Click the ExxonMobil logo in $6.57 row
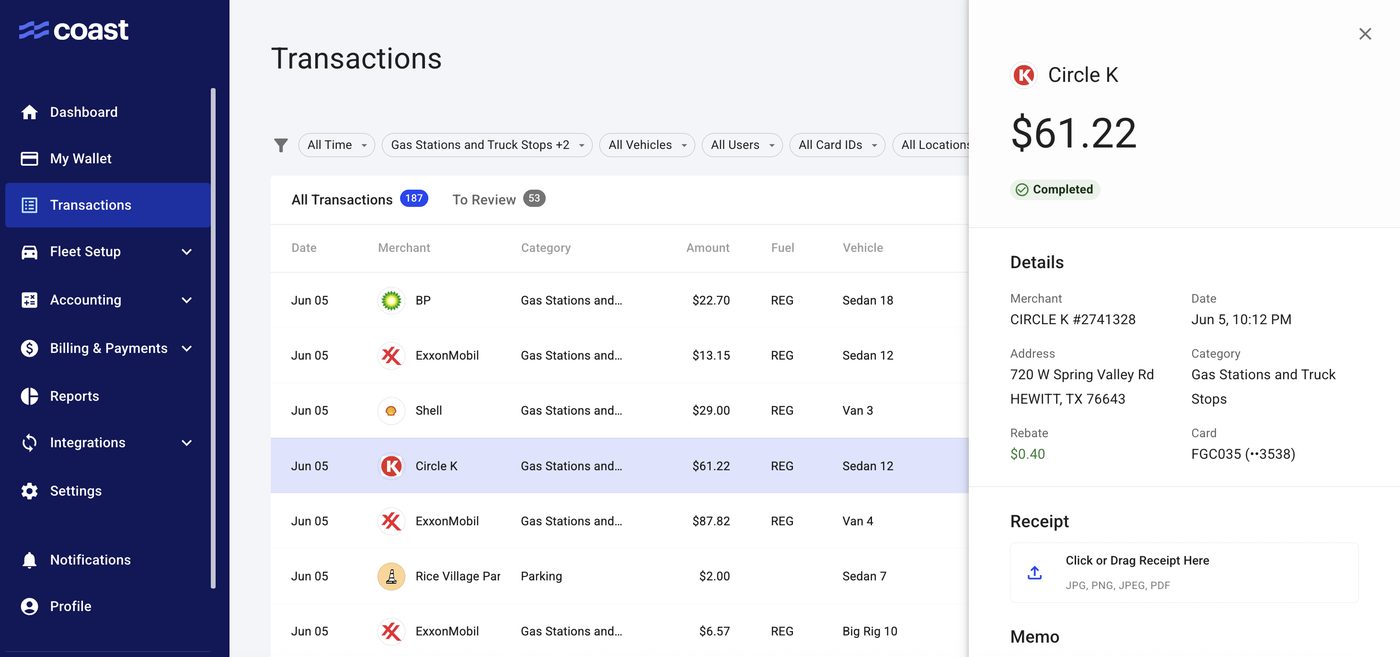Image resolution: width=1400 pixels, height=657 pixels. tap(392, 631)
